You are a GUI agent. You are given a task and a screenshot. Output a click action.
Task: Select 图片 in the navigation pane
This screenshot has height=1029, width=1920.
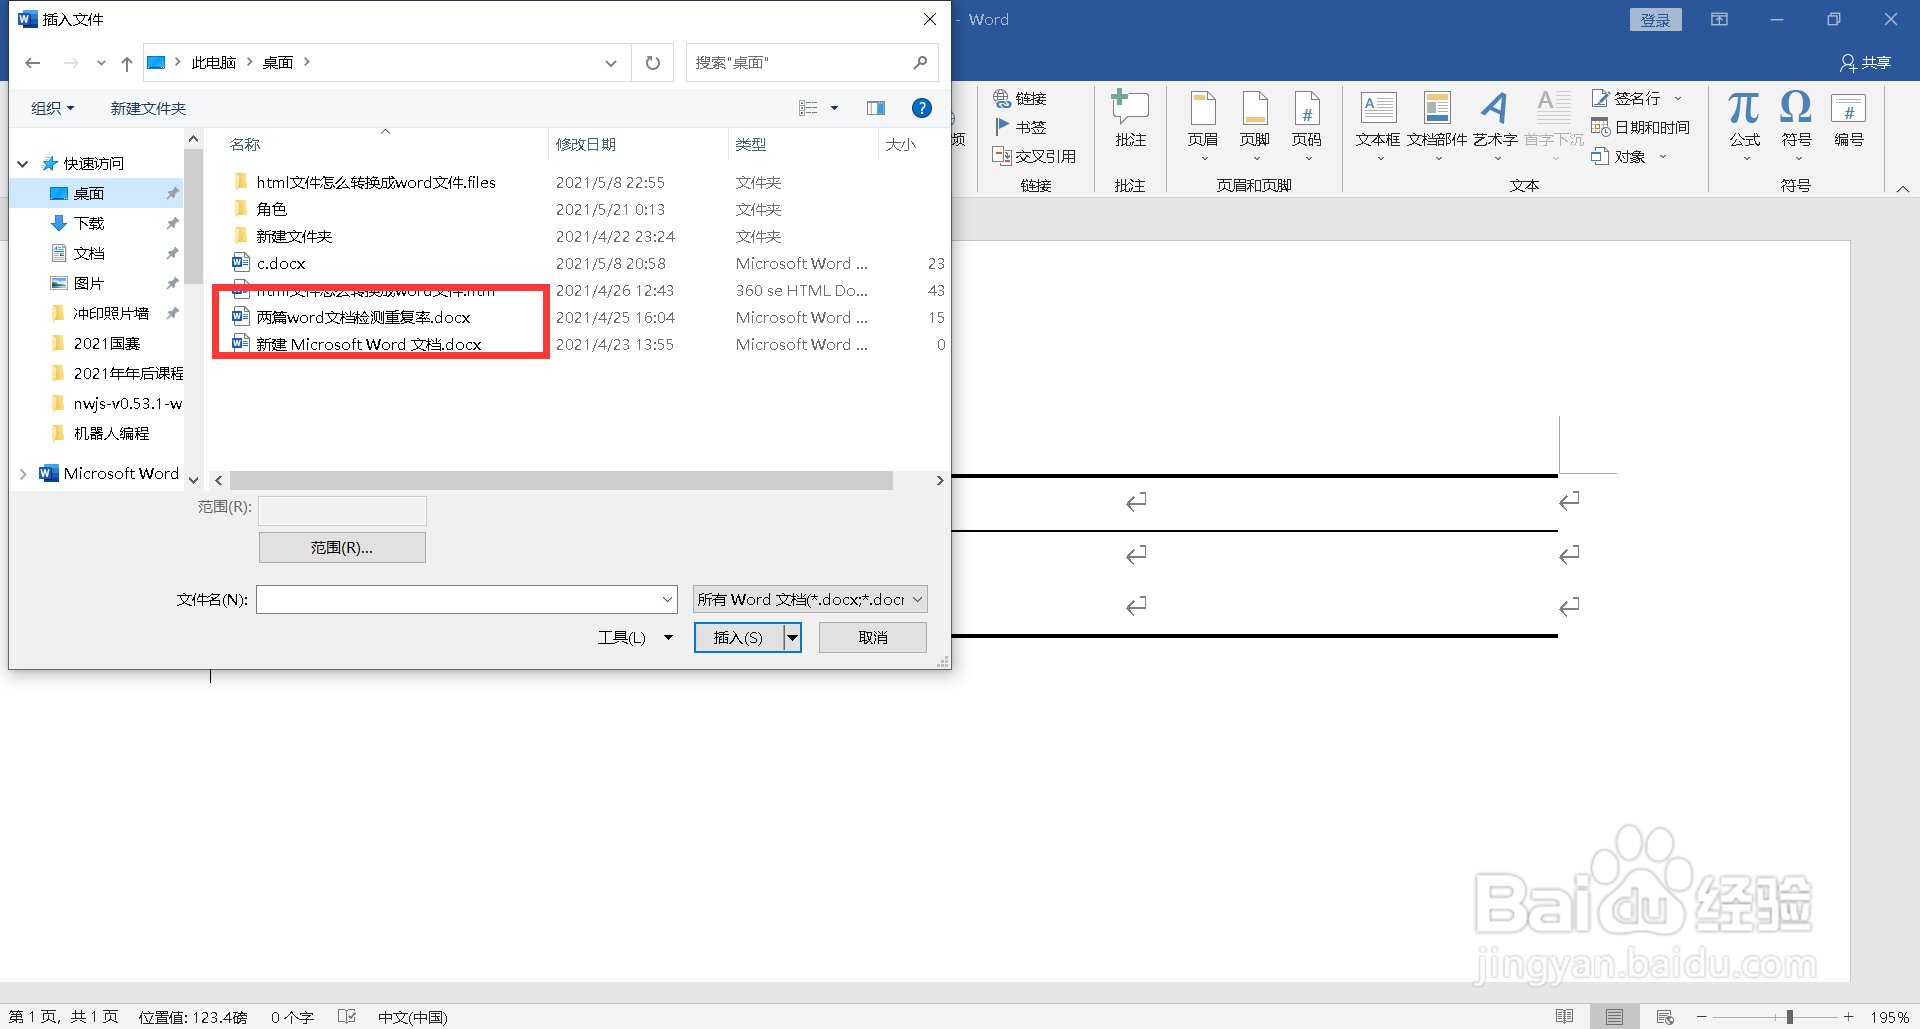(89, 283)
